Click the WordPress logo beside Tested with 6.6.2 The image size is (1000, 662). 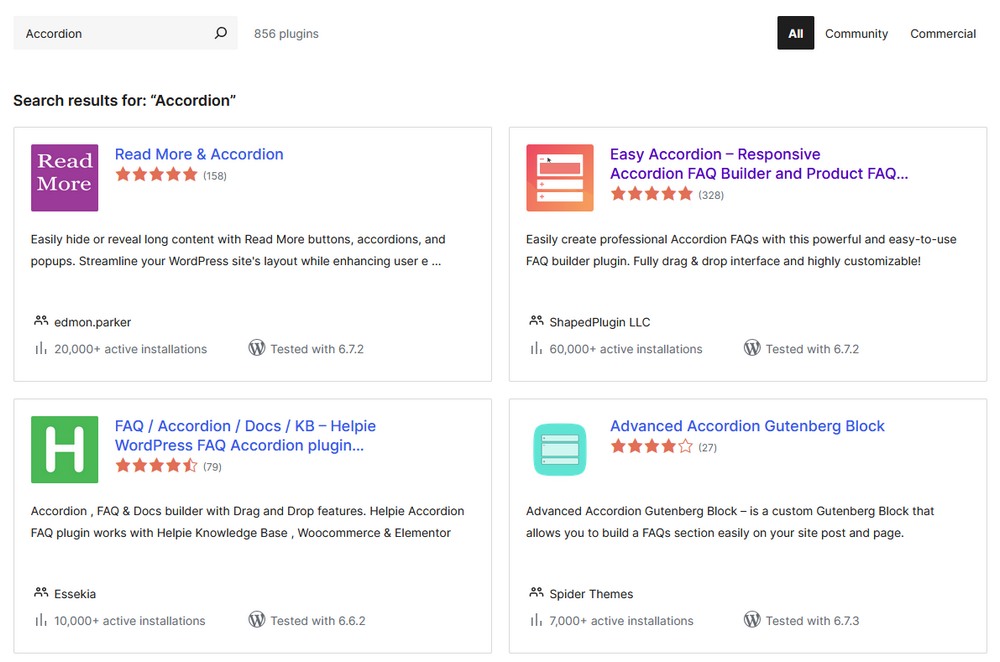point(256,619)
